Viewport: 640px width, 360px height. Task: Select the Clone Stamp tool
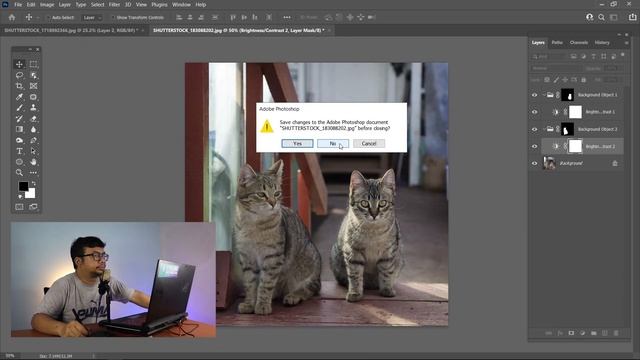(33, 108)
